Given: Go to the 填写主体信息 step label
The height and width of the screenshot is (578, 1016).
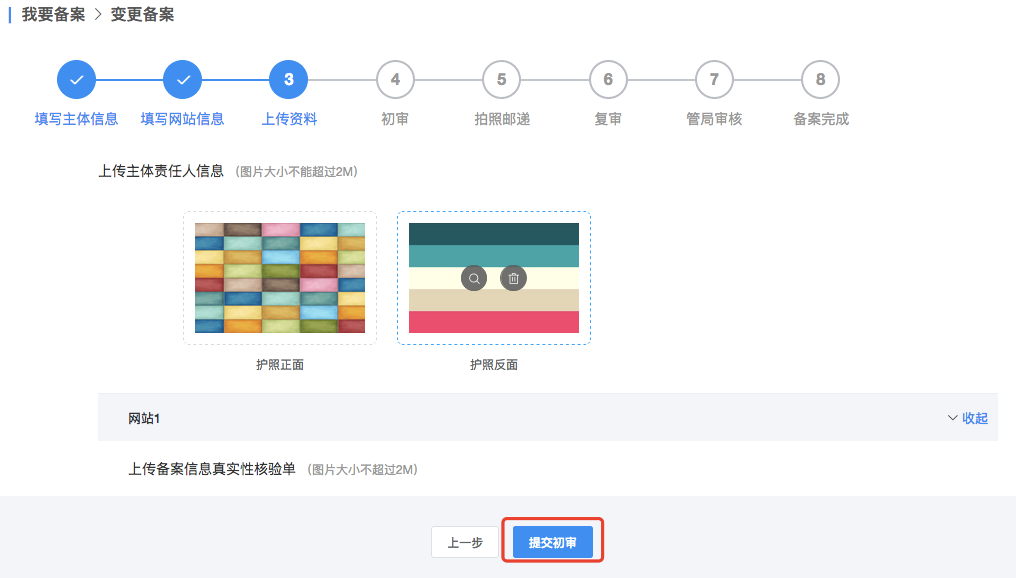Looking at the screenshot, I should pos(76,119).
